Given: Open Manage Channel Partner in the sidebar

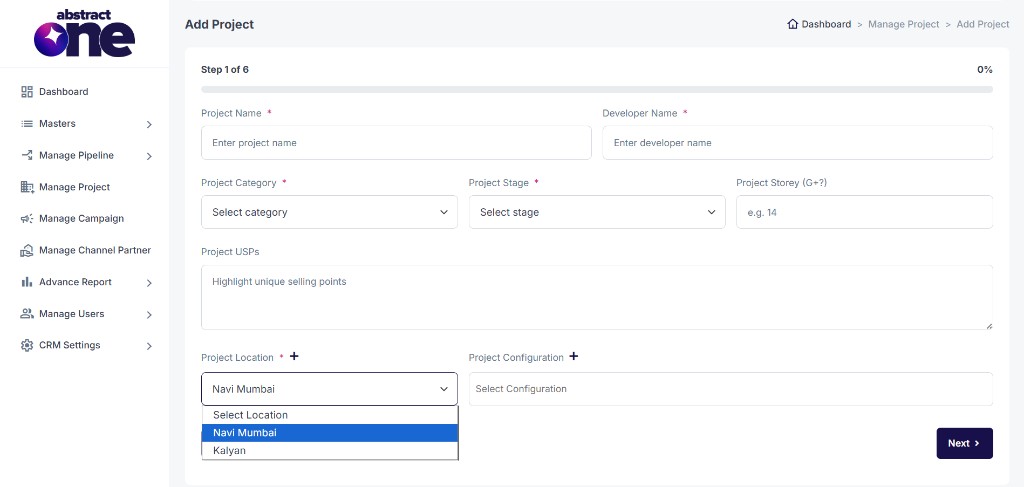Looking at the screenshot, I should tap(95, 251).
